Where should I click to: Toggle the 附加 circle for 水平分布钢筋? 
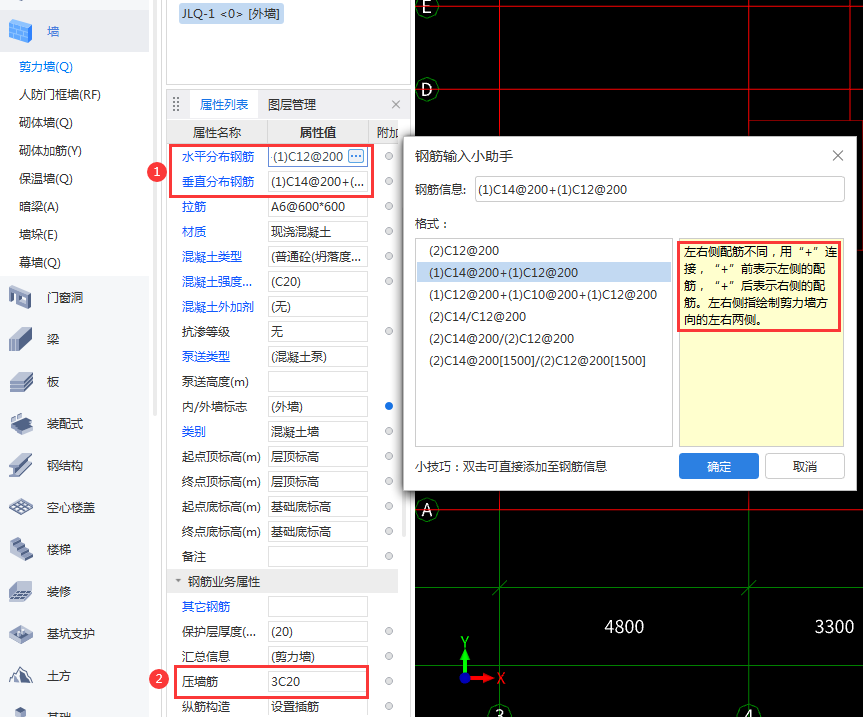tap(389, 156)
